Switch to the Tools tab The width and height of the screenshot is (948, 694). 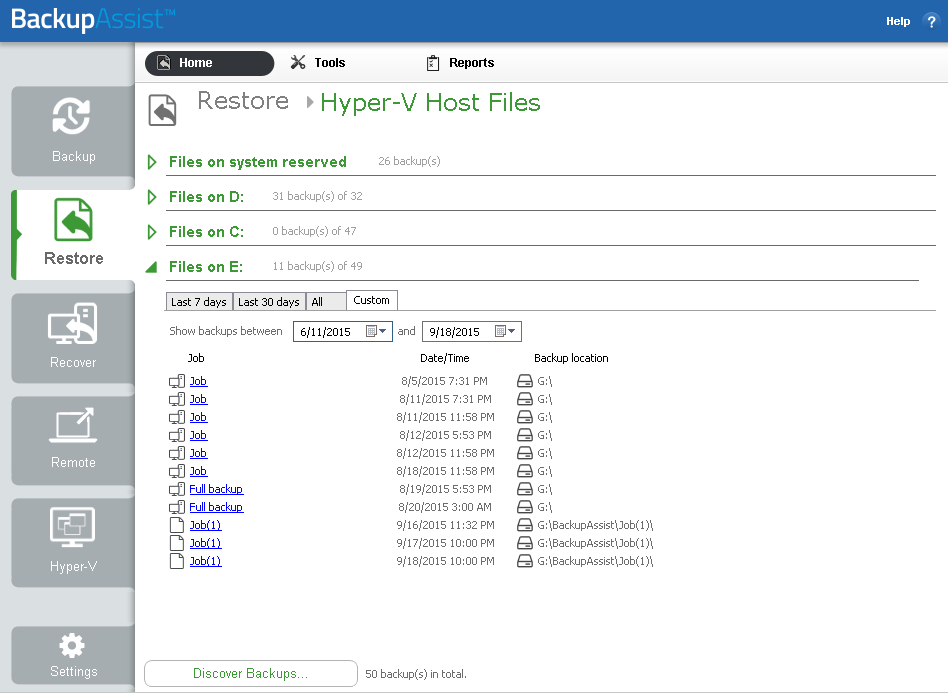[318, 63]
